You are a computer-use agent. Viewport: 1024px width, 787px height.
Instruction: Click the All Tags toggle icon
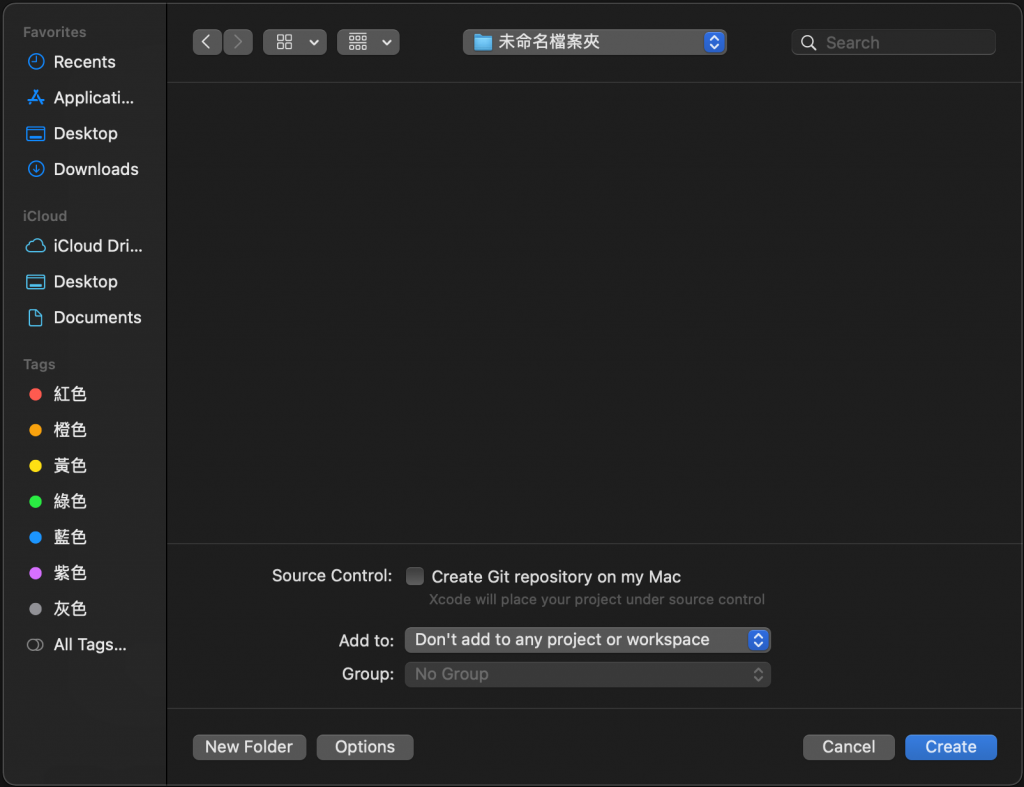[35, 645]
